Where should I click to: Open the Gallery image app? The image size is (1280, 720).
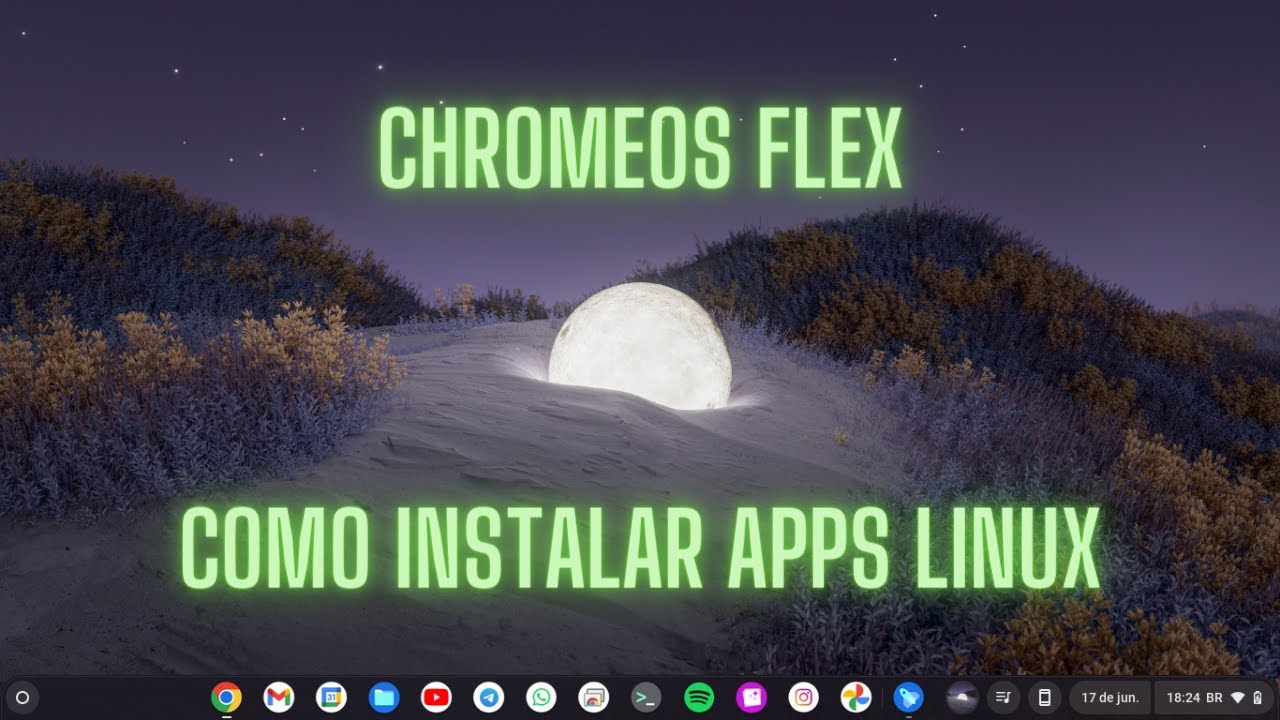coord(594,697)
